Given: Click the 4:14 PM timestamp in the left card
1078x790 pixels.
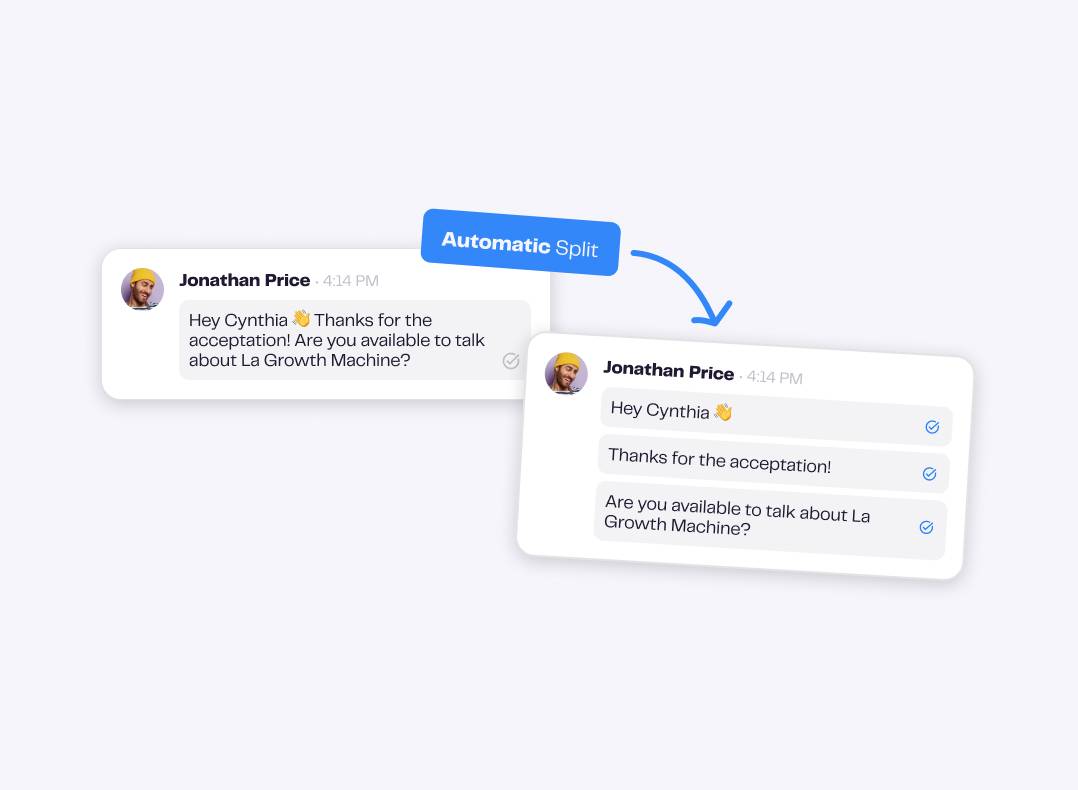Looking at the screenshot, I should (x=351, y=281).
